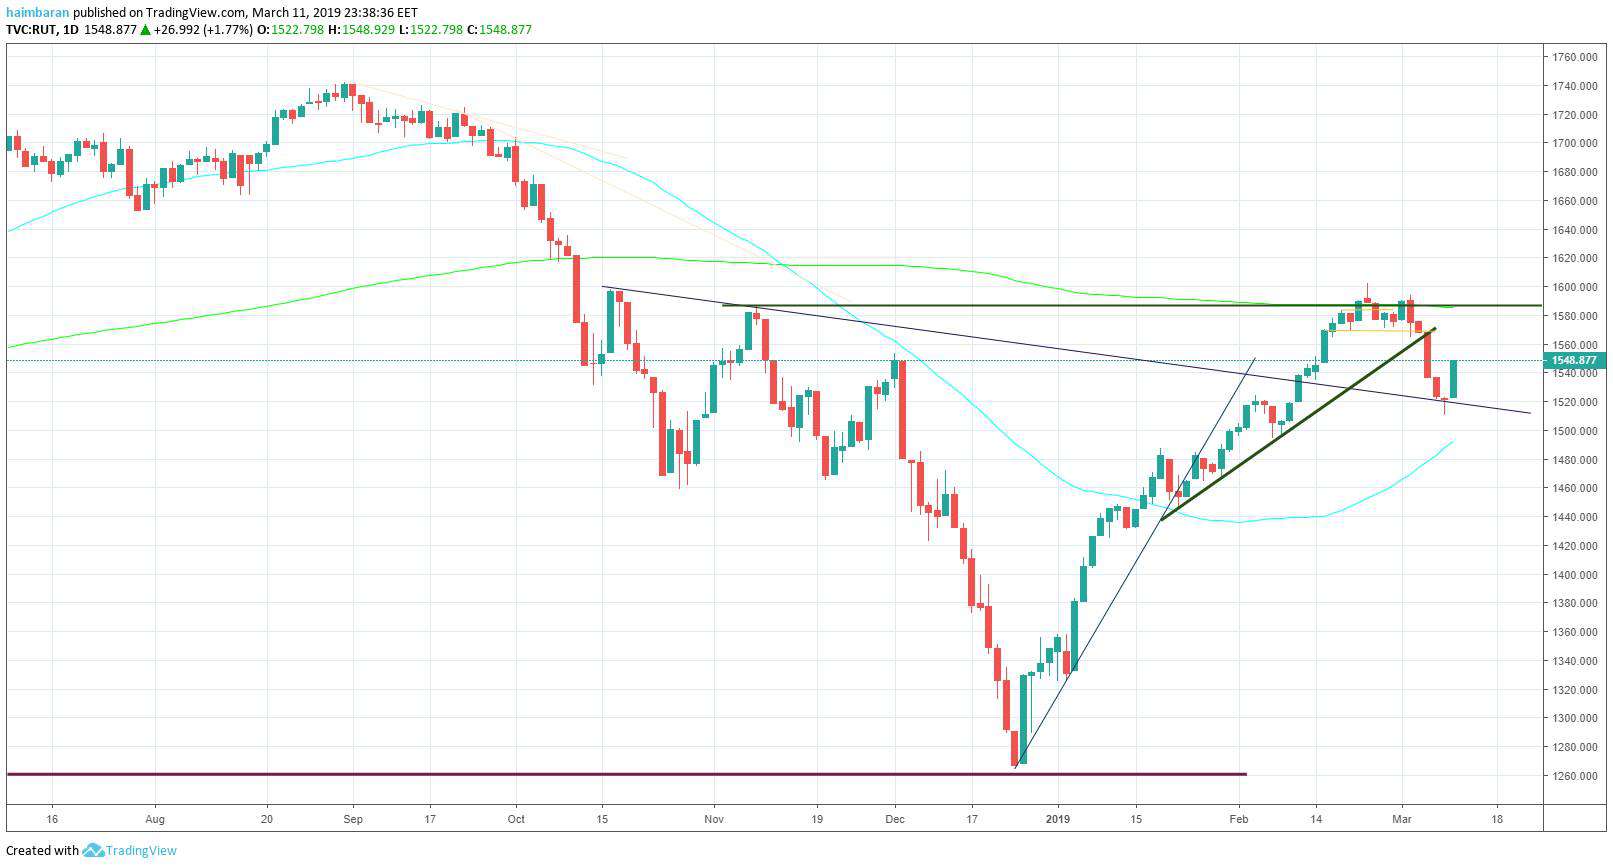Select the dark green horizontal resistance line
Screen dimensions: 1613x868
1132,305
